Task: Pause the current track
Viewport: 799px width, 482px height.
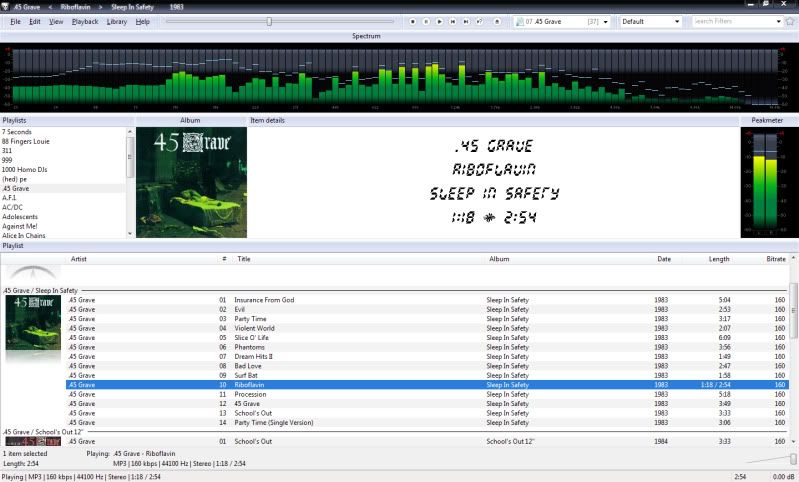Action: coord(426,21)
